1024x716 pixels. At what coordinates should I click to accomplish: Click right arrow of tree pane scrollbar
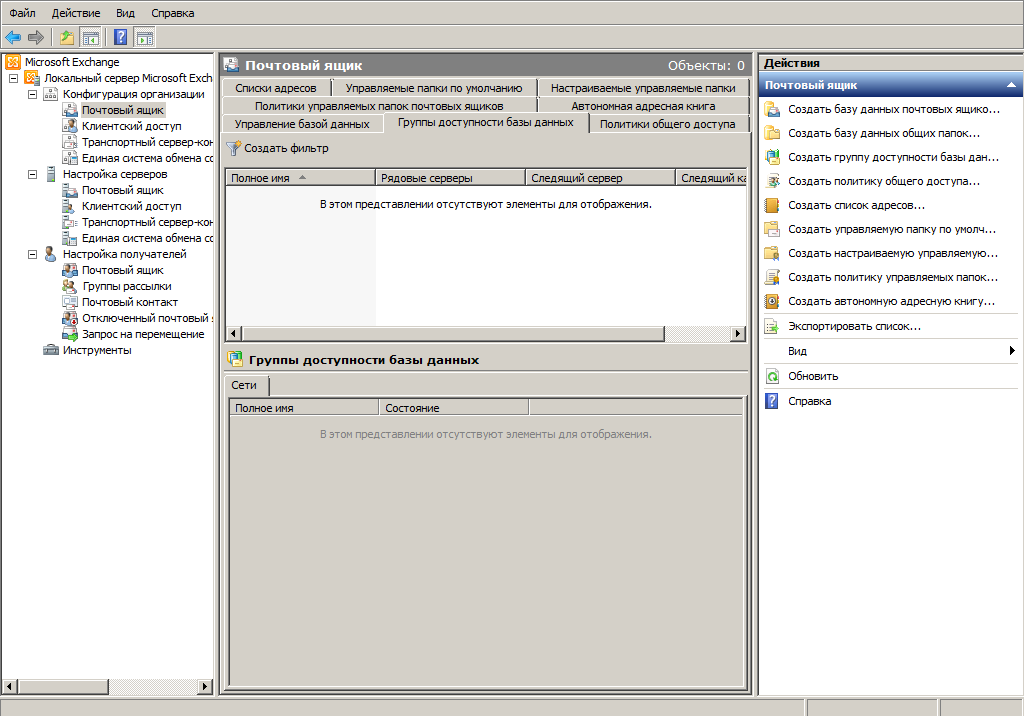pyautogui.click(x=205, y=687)
